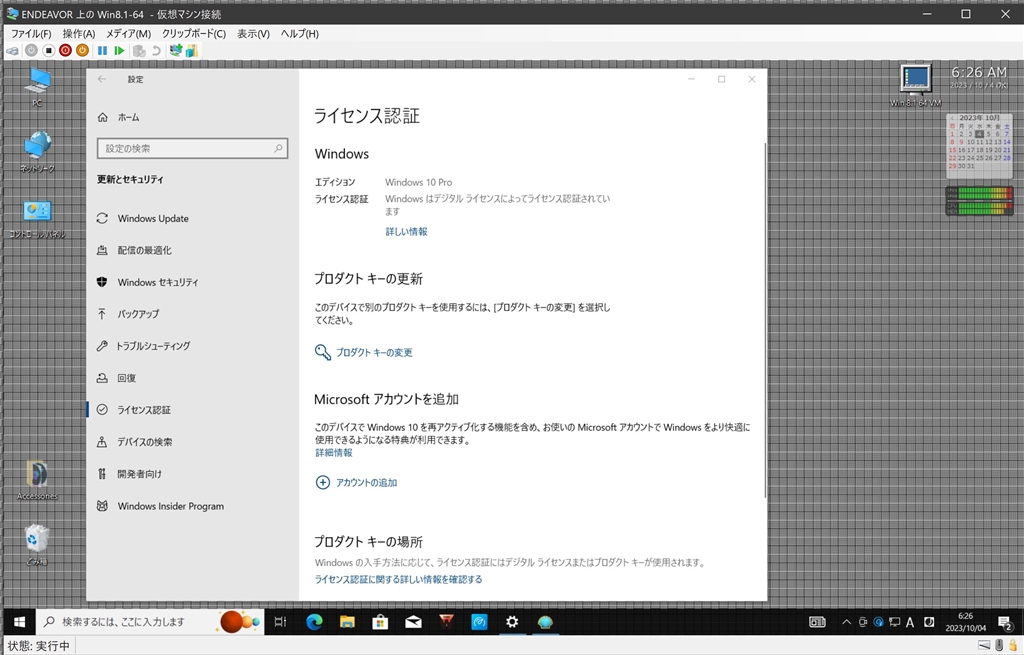Select Windows セキュリティ shield entry
Screen dimensions: 1024x655
pos(193,282)
